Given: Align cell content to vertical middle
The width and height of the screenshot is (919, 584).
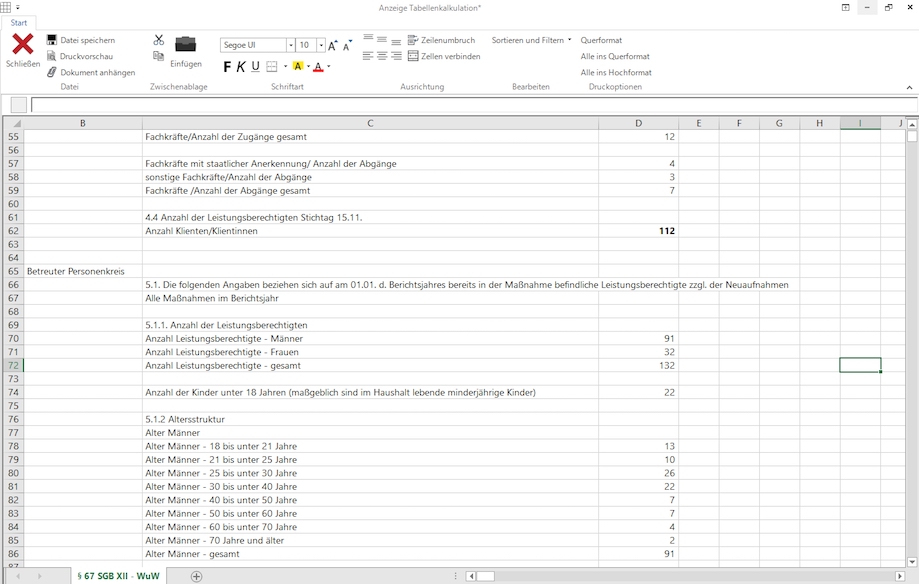Looking at the screenshot, I should (382, 40).
